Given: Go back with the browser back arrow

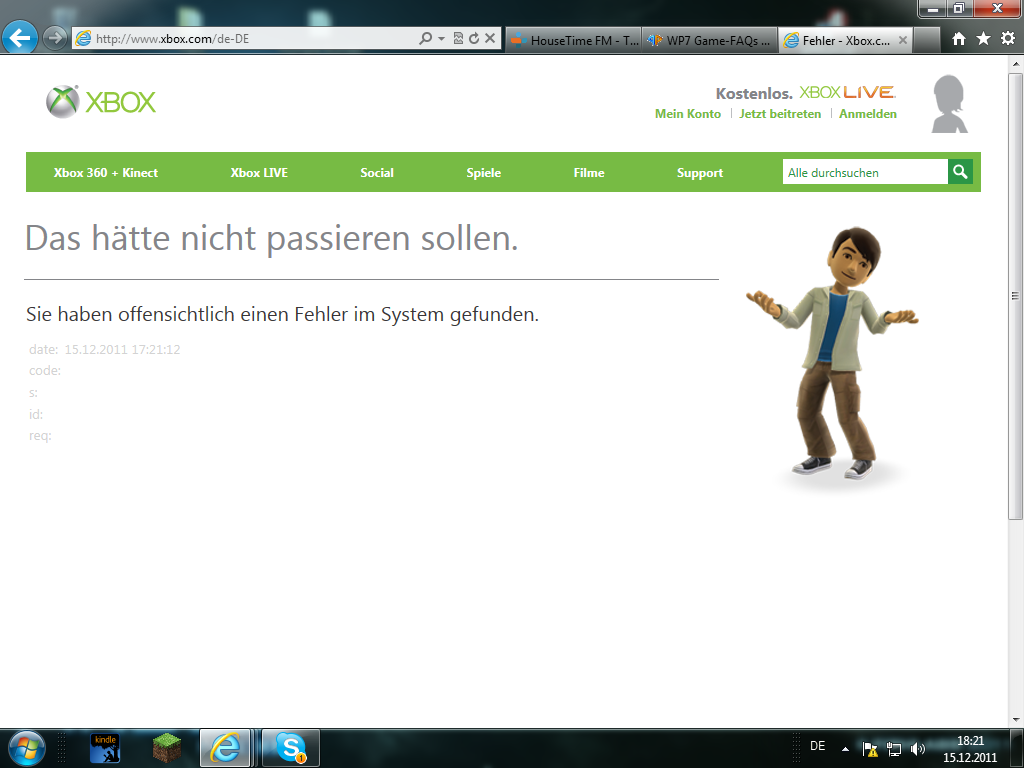Looking at the screenshot, I should [x=20, y=38].
